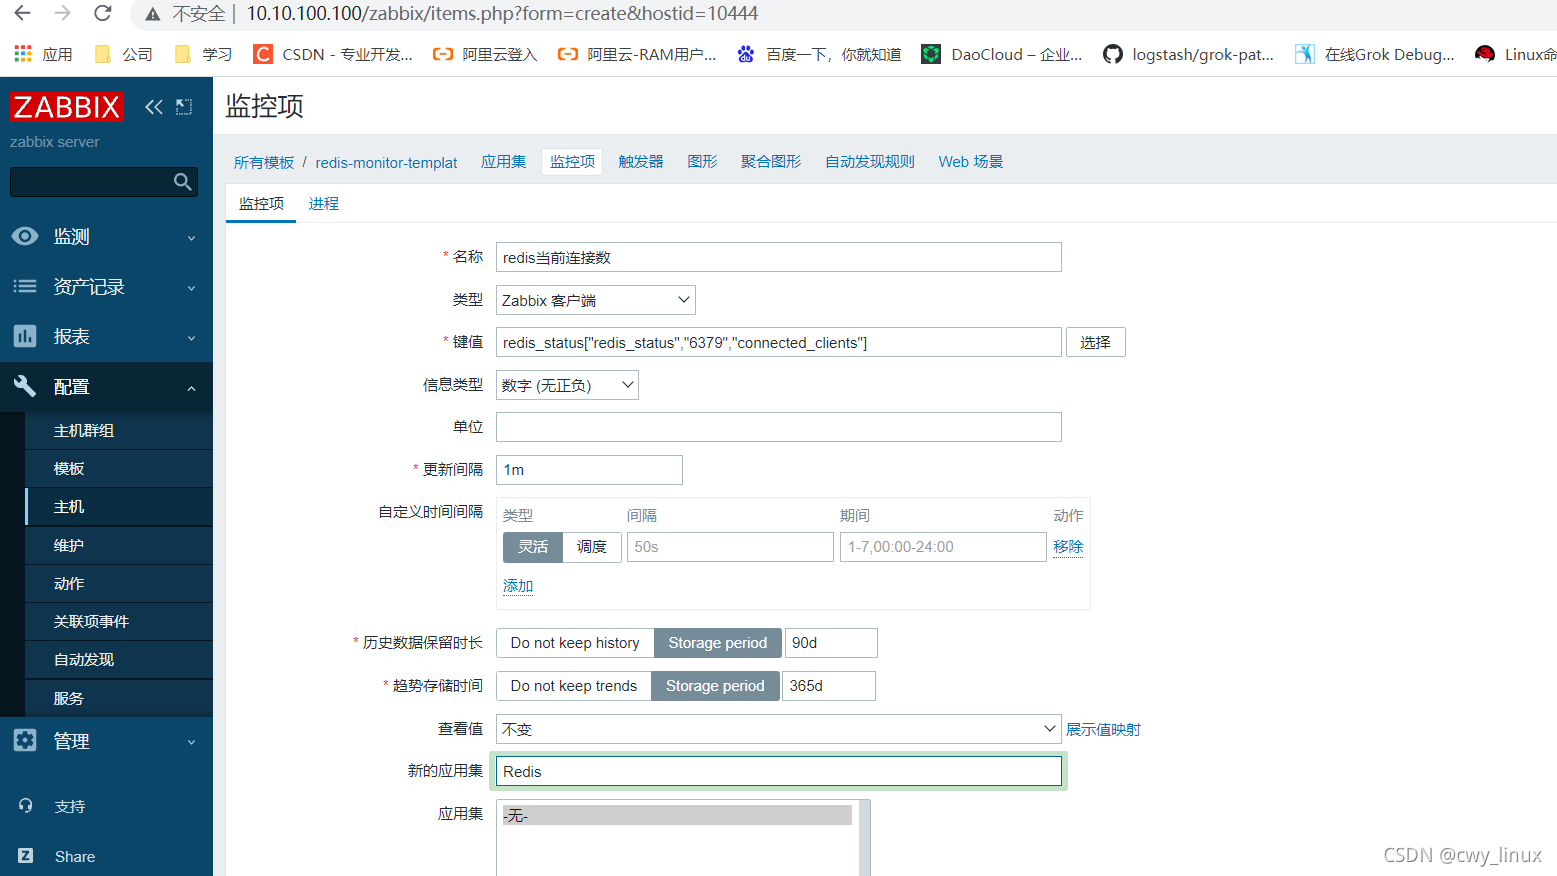Select the 监控项 form tab

pos(261,203)
